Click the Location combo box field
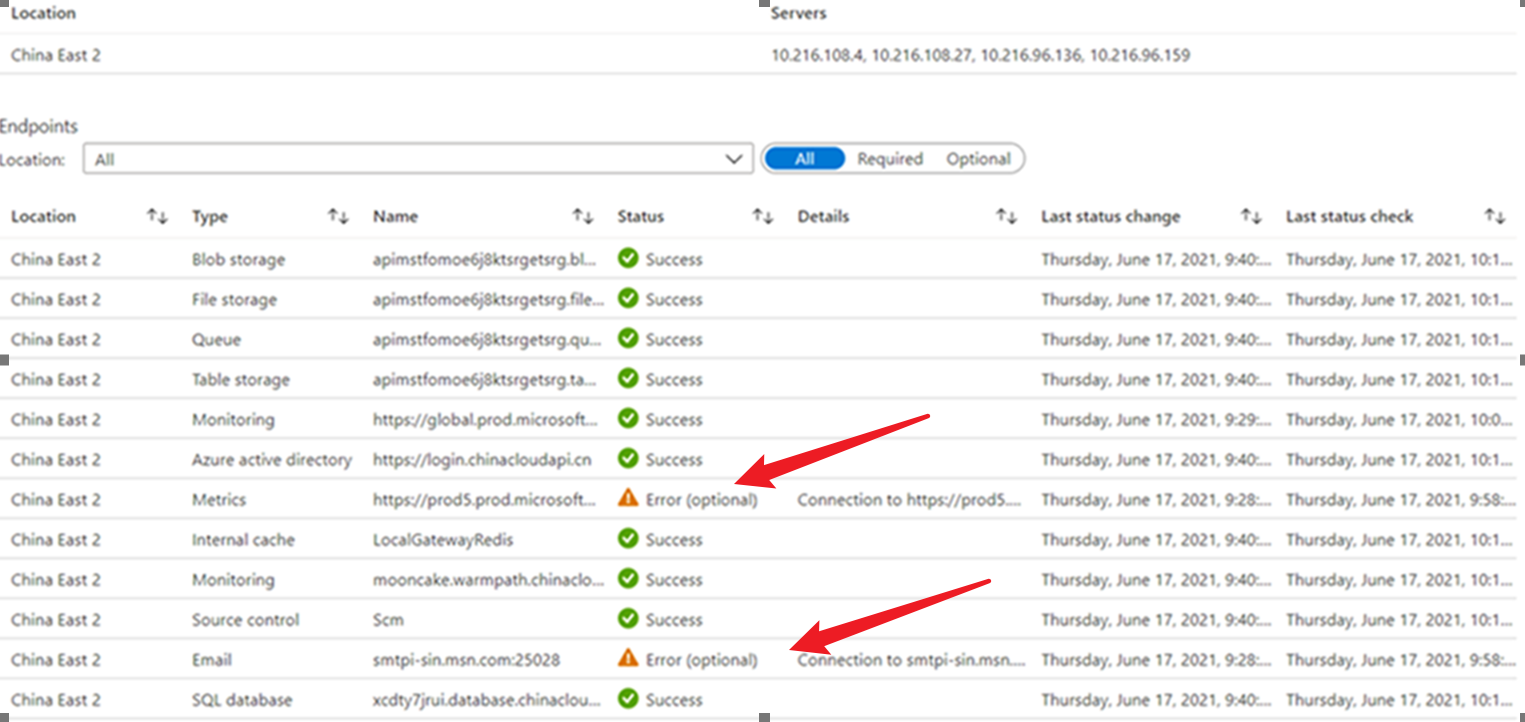Screen dimensions: 1525x722 [400, 159]
